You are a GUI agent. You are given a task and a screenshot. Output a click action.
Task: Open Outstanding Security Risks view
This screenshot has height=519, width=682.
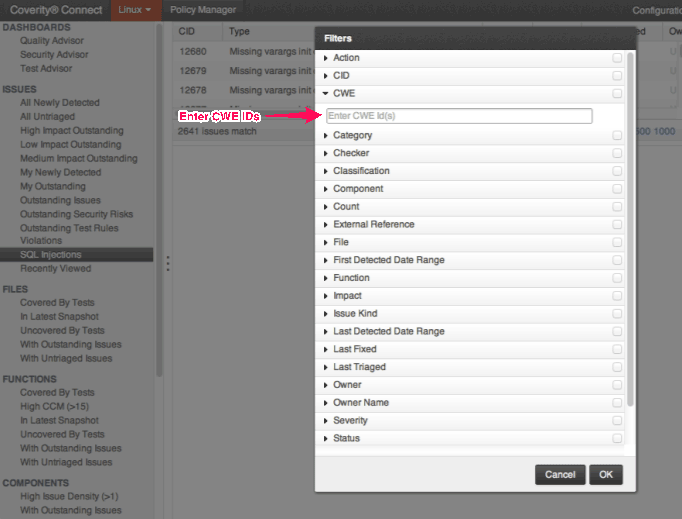(77, 214)
